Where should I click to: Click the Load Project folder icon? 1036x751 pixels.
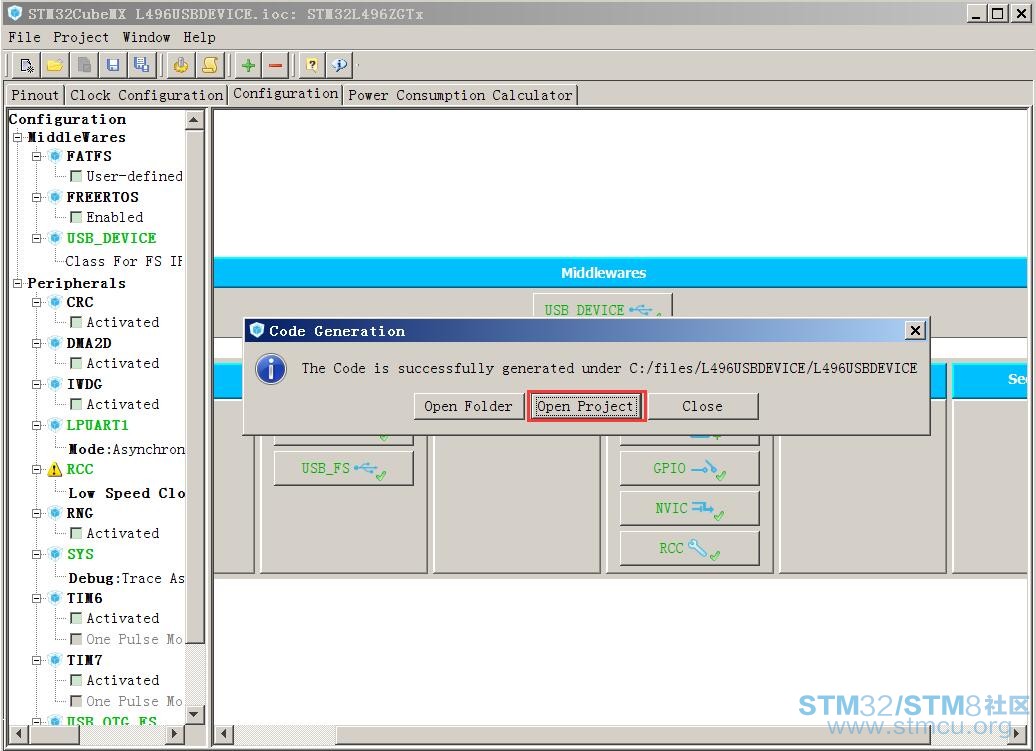point(56,65)
